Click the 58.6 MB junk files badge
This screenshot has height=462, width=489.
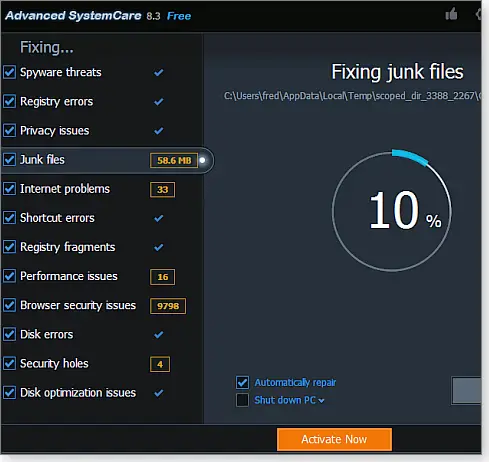[x=174, y=160]
